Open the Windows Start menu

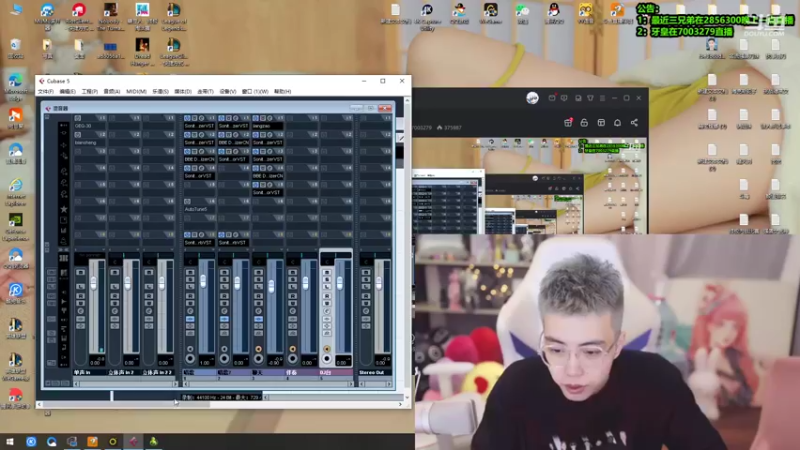click(10, 441)
